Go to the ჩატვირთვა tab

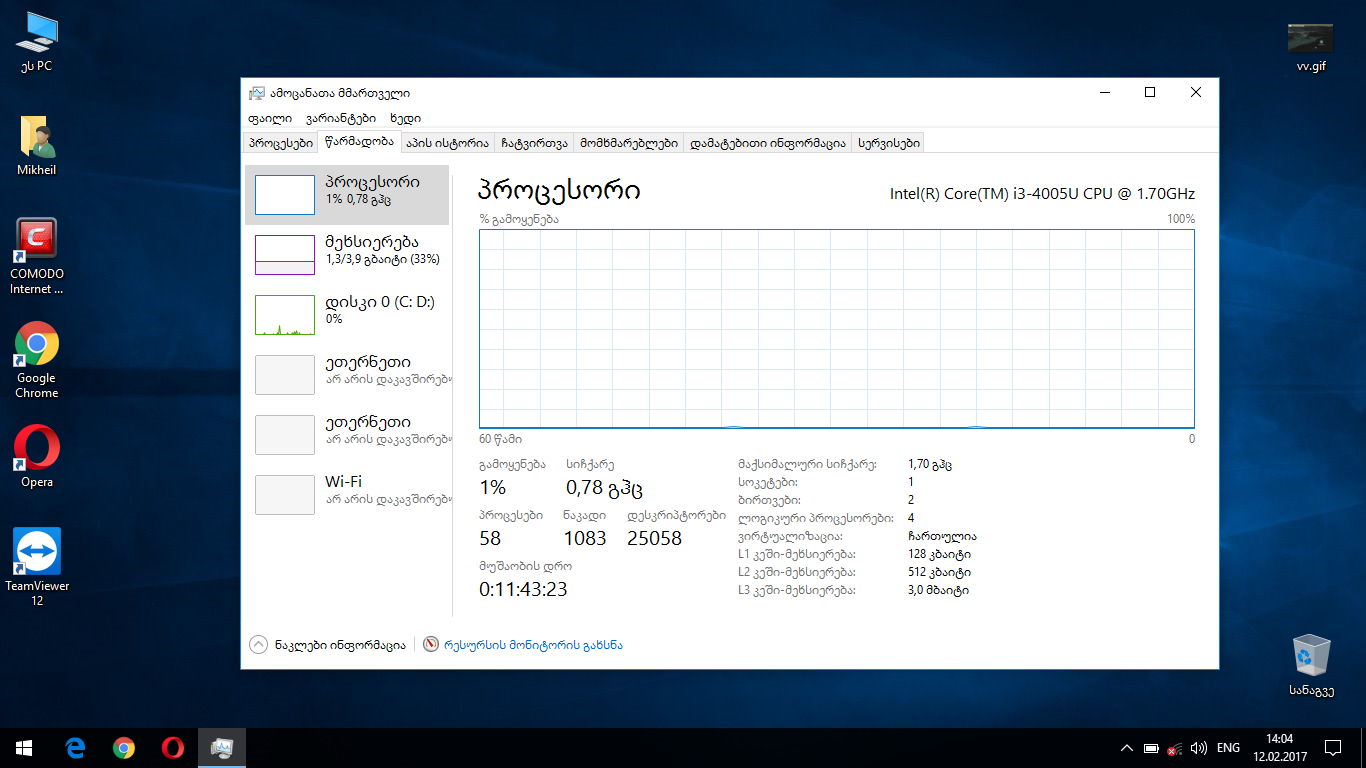pos(534,143)
